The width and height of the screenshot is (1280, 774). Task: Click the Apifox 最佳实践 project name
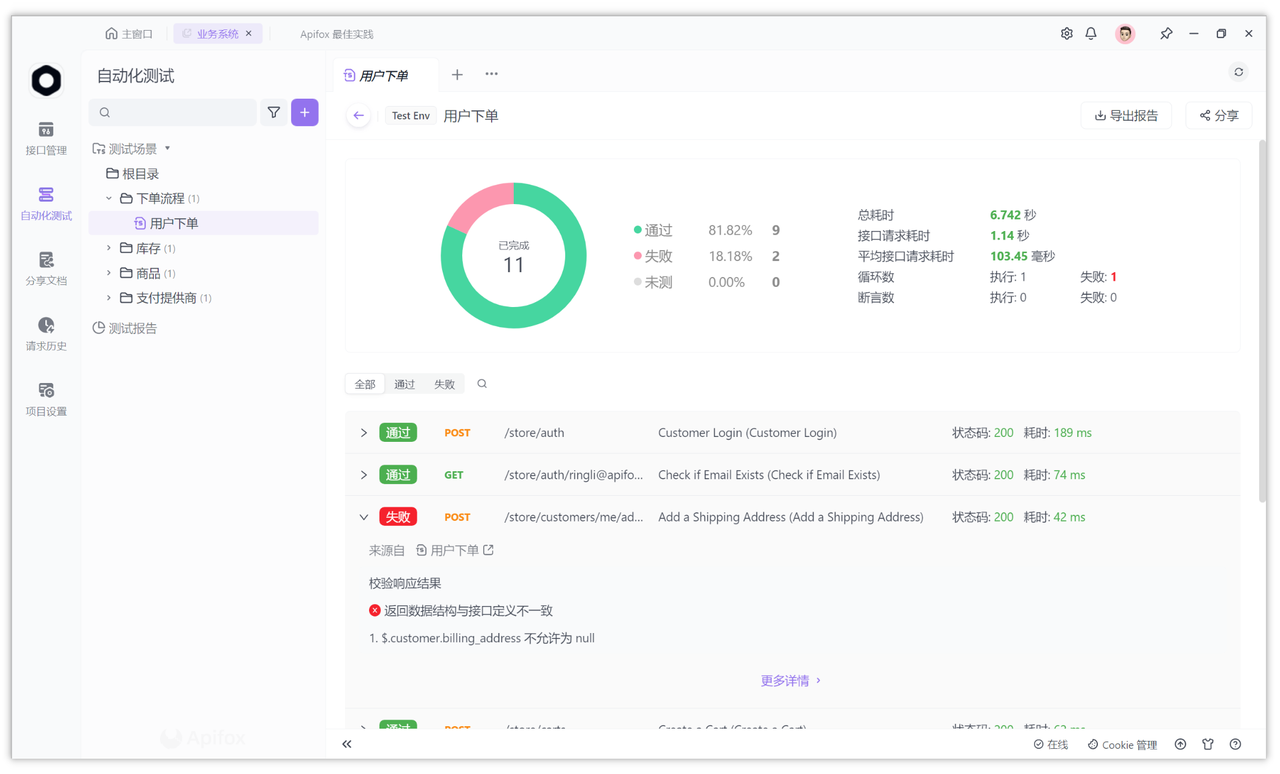click(x=336, y=34)
